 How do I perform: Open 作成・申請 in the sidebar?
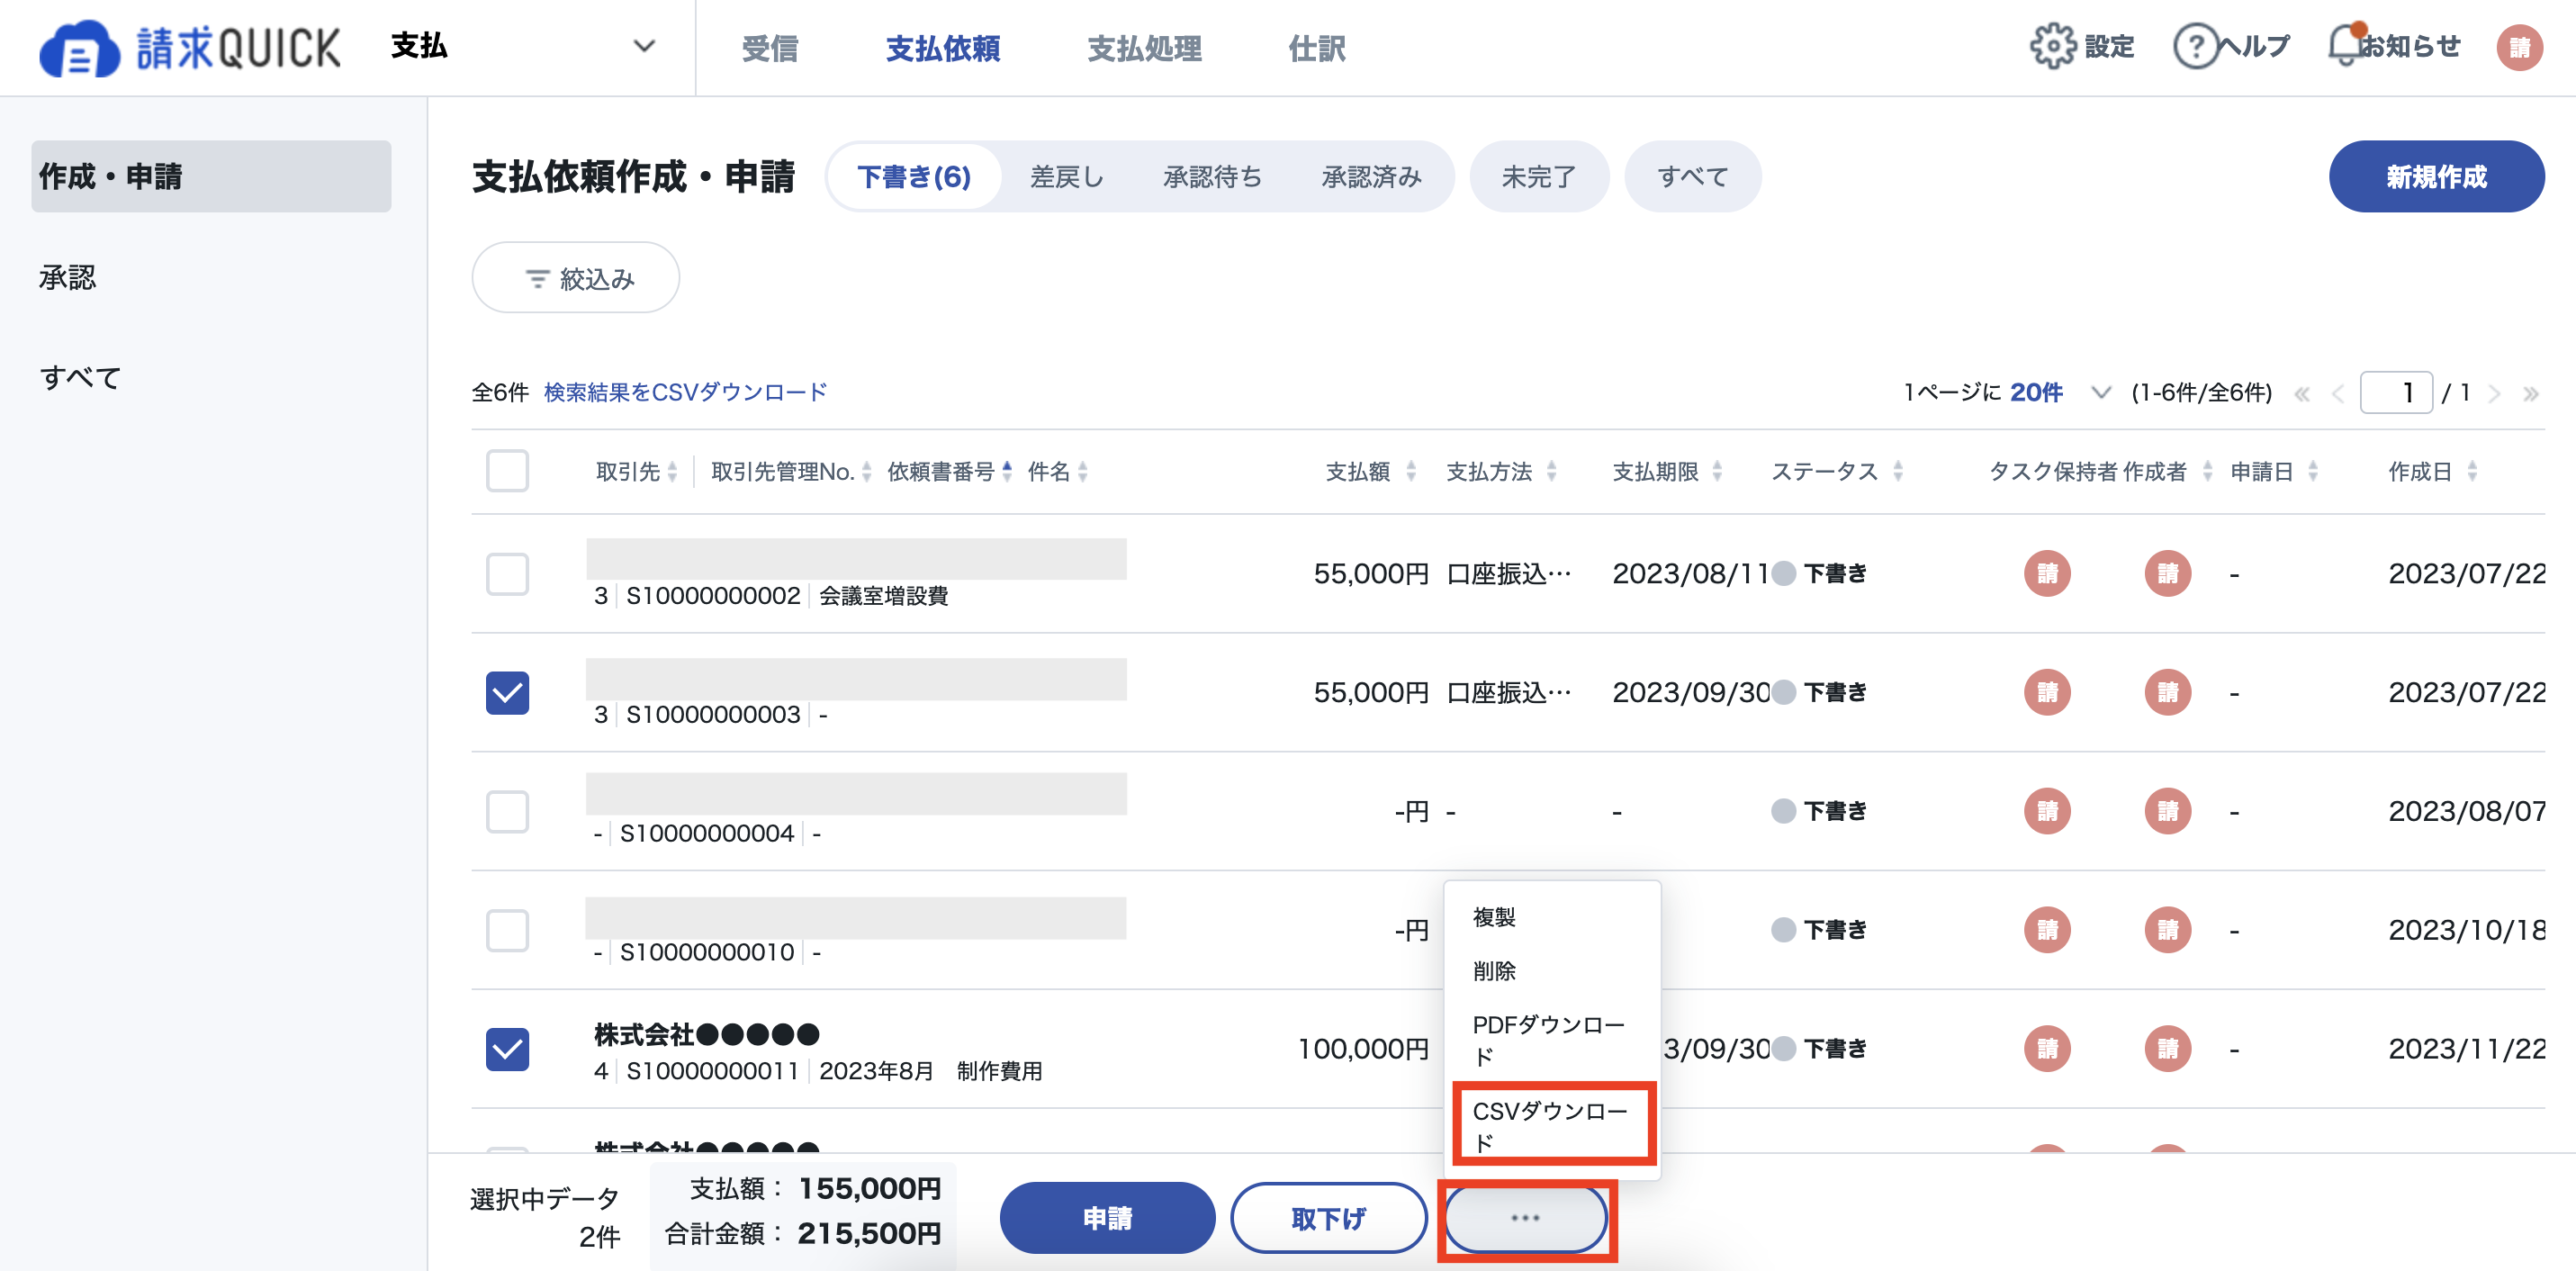pyautogui.click(x=211, y=176)
